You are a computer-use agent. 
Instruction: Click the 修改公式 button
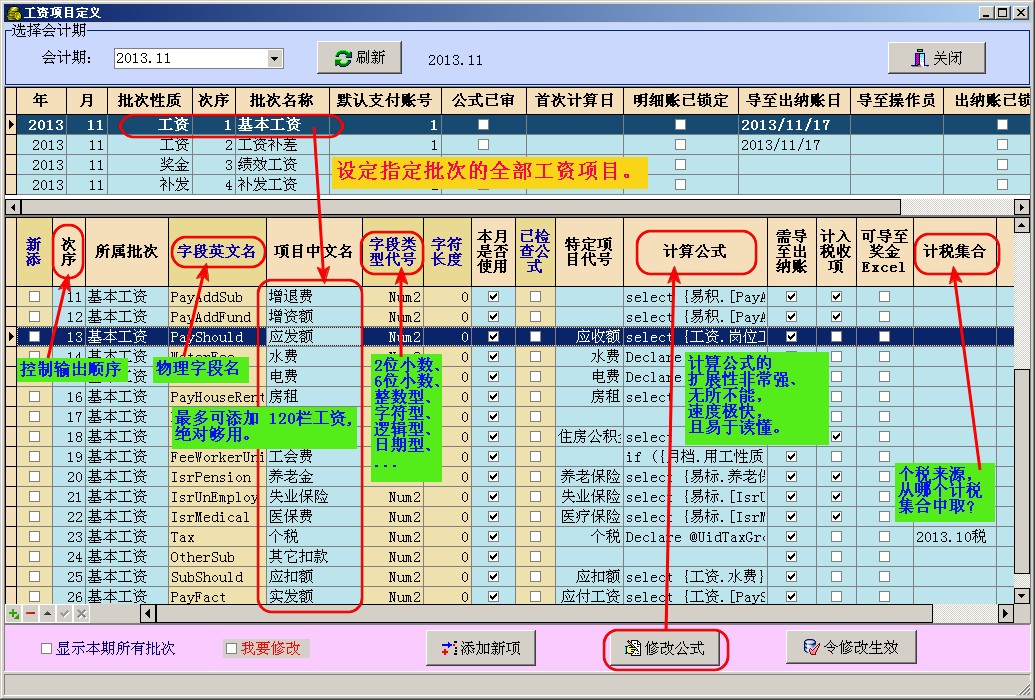click(x=664, y=649)
